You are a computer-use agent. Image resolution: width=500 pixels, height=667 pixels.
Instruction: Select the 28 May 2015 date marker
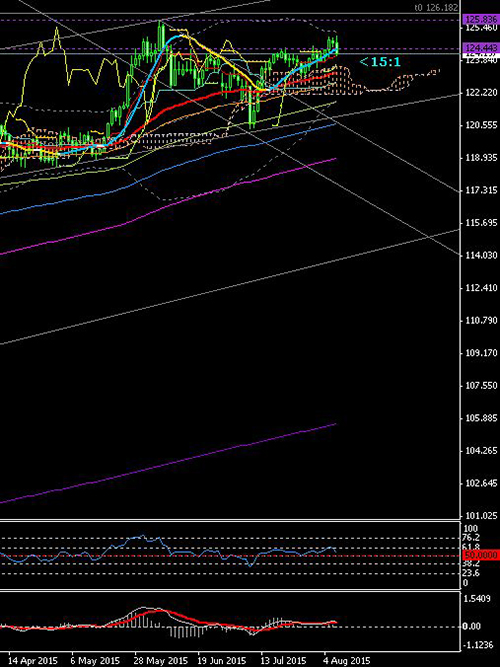pos(161,661)
